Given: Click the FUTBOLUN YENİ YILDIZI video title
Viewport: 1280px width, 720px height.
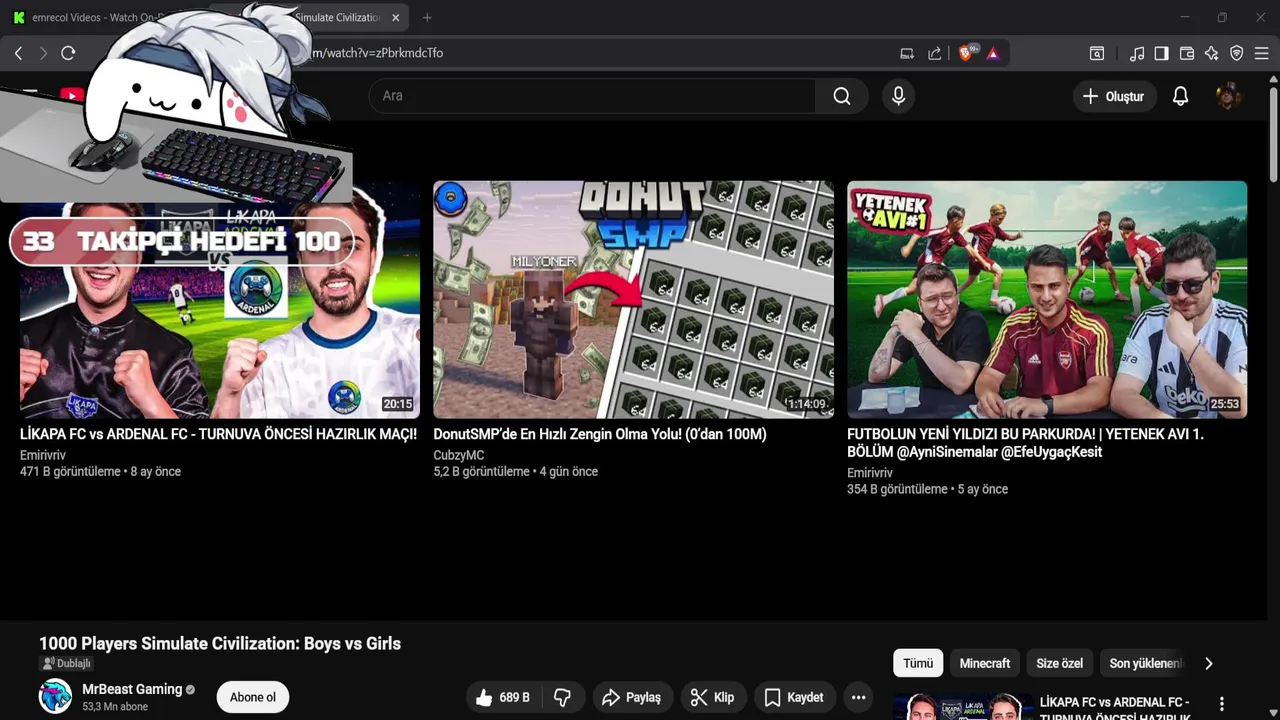Looking at the screenshot, I should tap(1025, 443).
